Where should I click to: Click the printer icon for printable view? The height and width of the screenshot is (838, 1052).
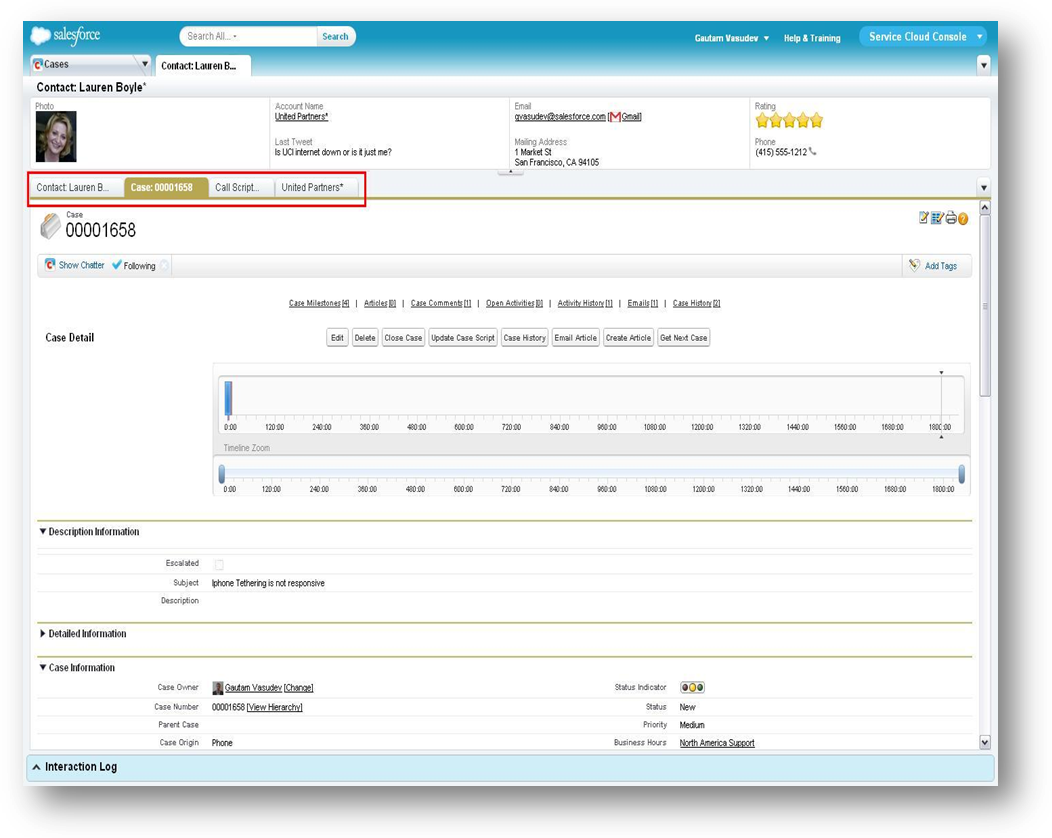tap(950, 218)
